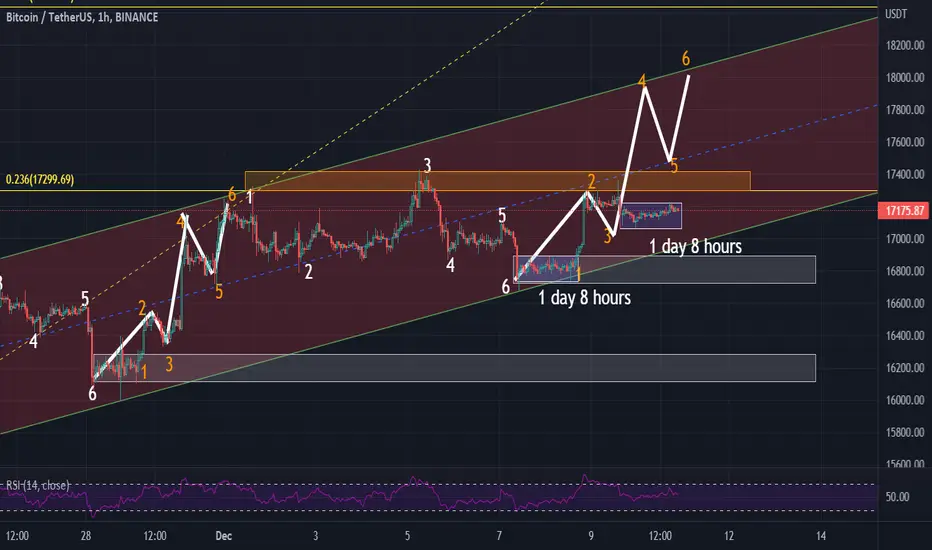The width and height of the screenshot is (932, 550).
Task: Click the 16400.00 price axis label
Action: (905, 336)
